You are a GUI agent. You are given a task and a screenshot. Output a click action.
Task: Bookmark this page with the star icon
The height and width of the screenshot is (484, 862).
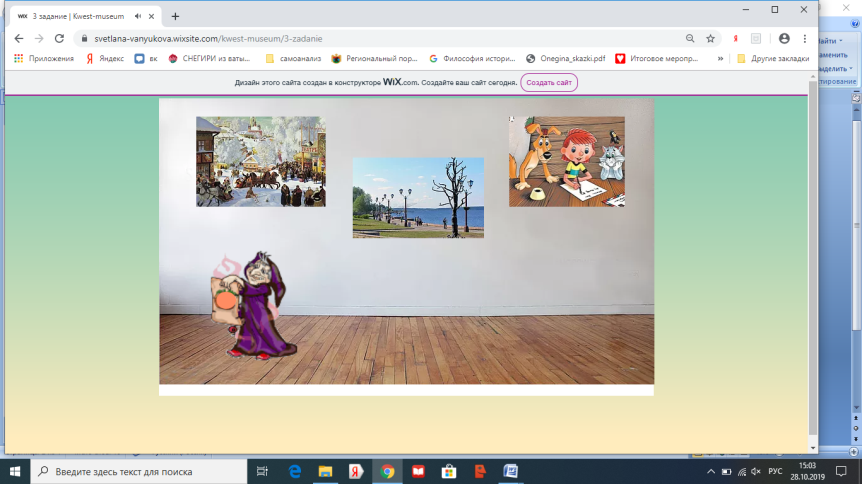(710, 38)
